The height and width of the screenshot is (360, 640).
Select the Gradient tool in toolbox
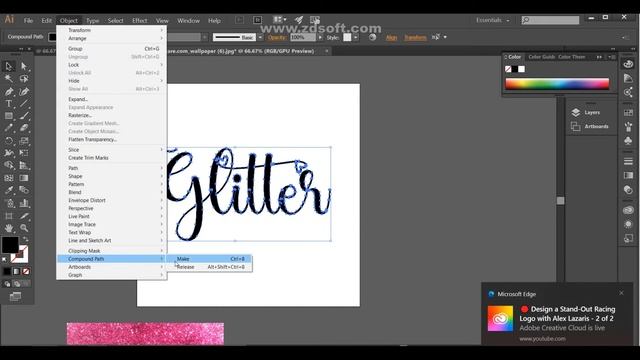tap(24, 178)
